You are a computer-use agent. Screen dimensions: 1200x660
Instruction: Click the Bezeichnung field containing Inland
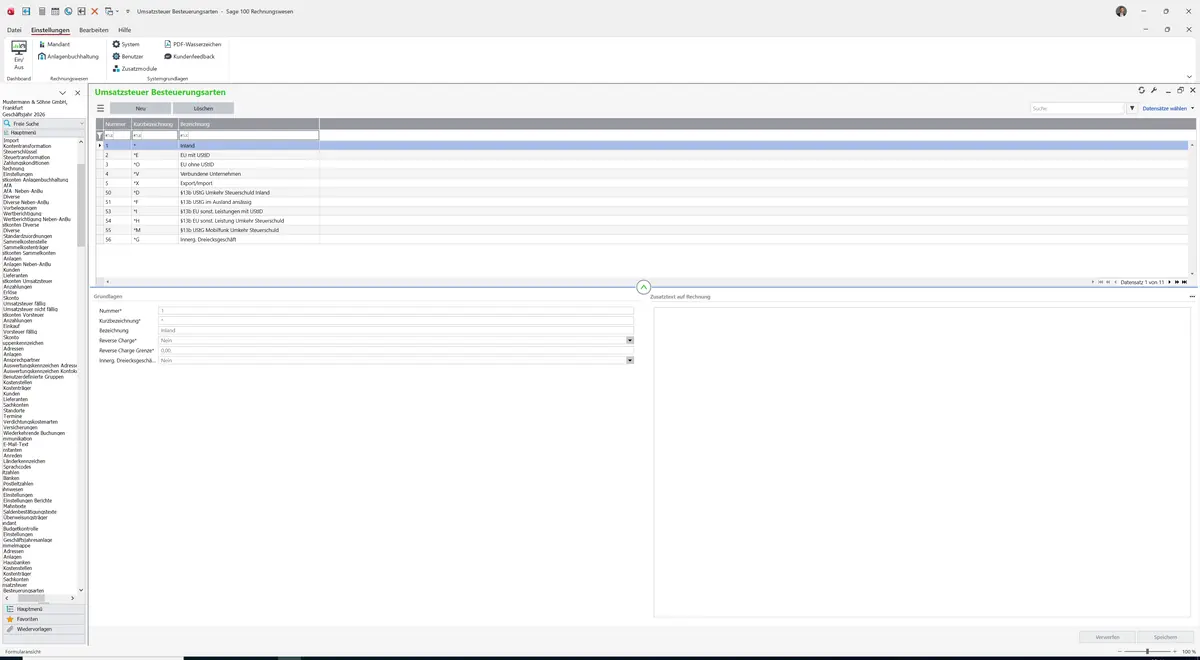point(396,330)
